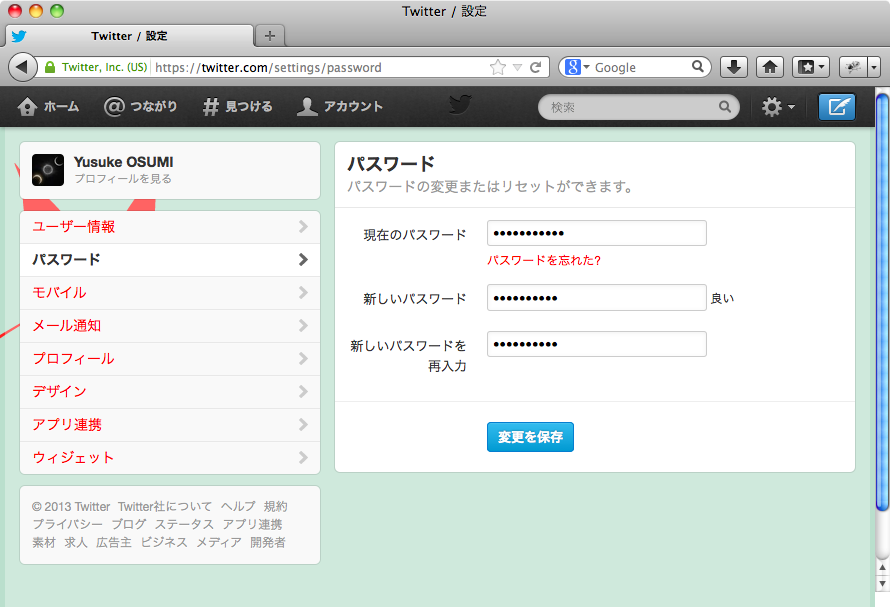890x607 pixels.
Task: Bookmark page with the star icon
Action: click(498, 68)
